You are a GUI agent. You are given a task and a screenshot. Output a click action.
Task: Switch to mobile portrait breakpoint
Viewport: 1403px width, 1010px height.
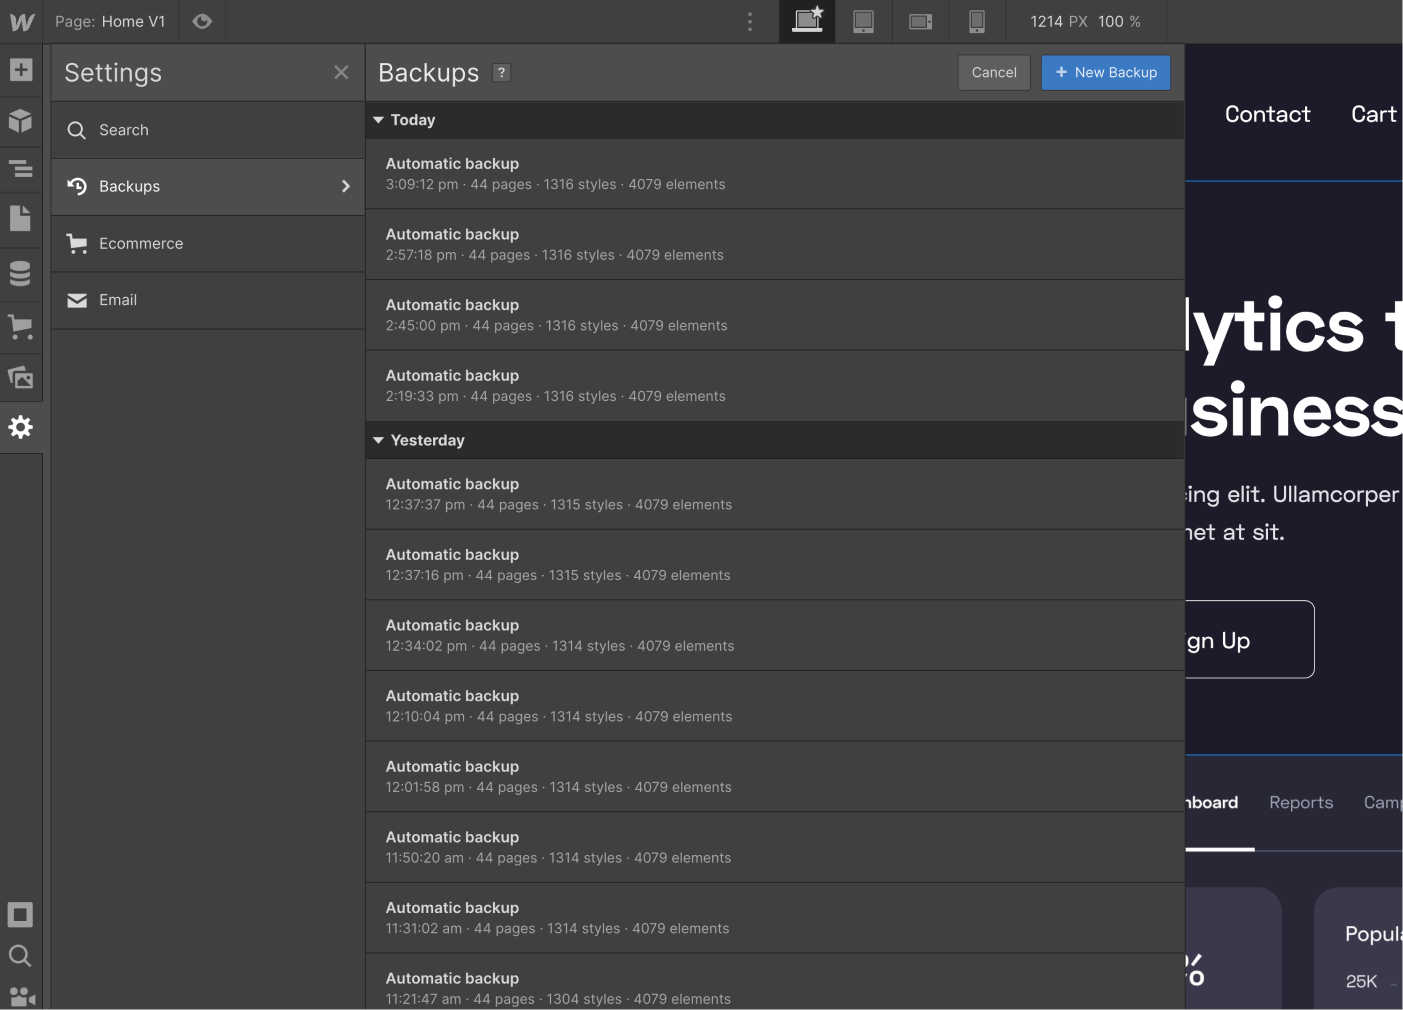(976, 21)
